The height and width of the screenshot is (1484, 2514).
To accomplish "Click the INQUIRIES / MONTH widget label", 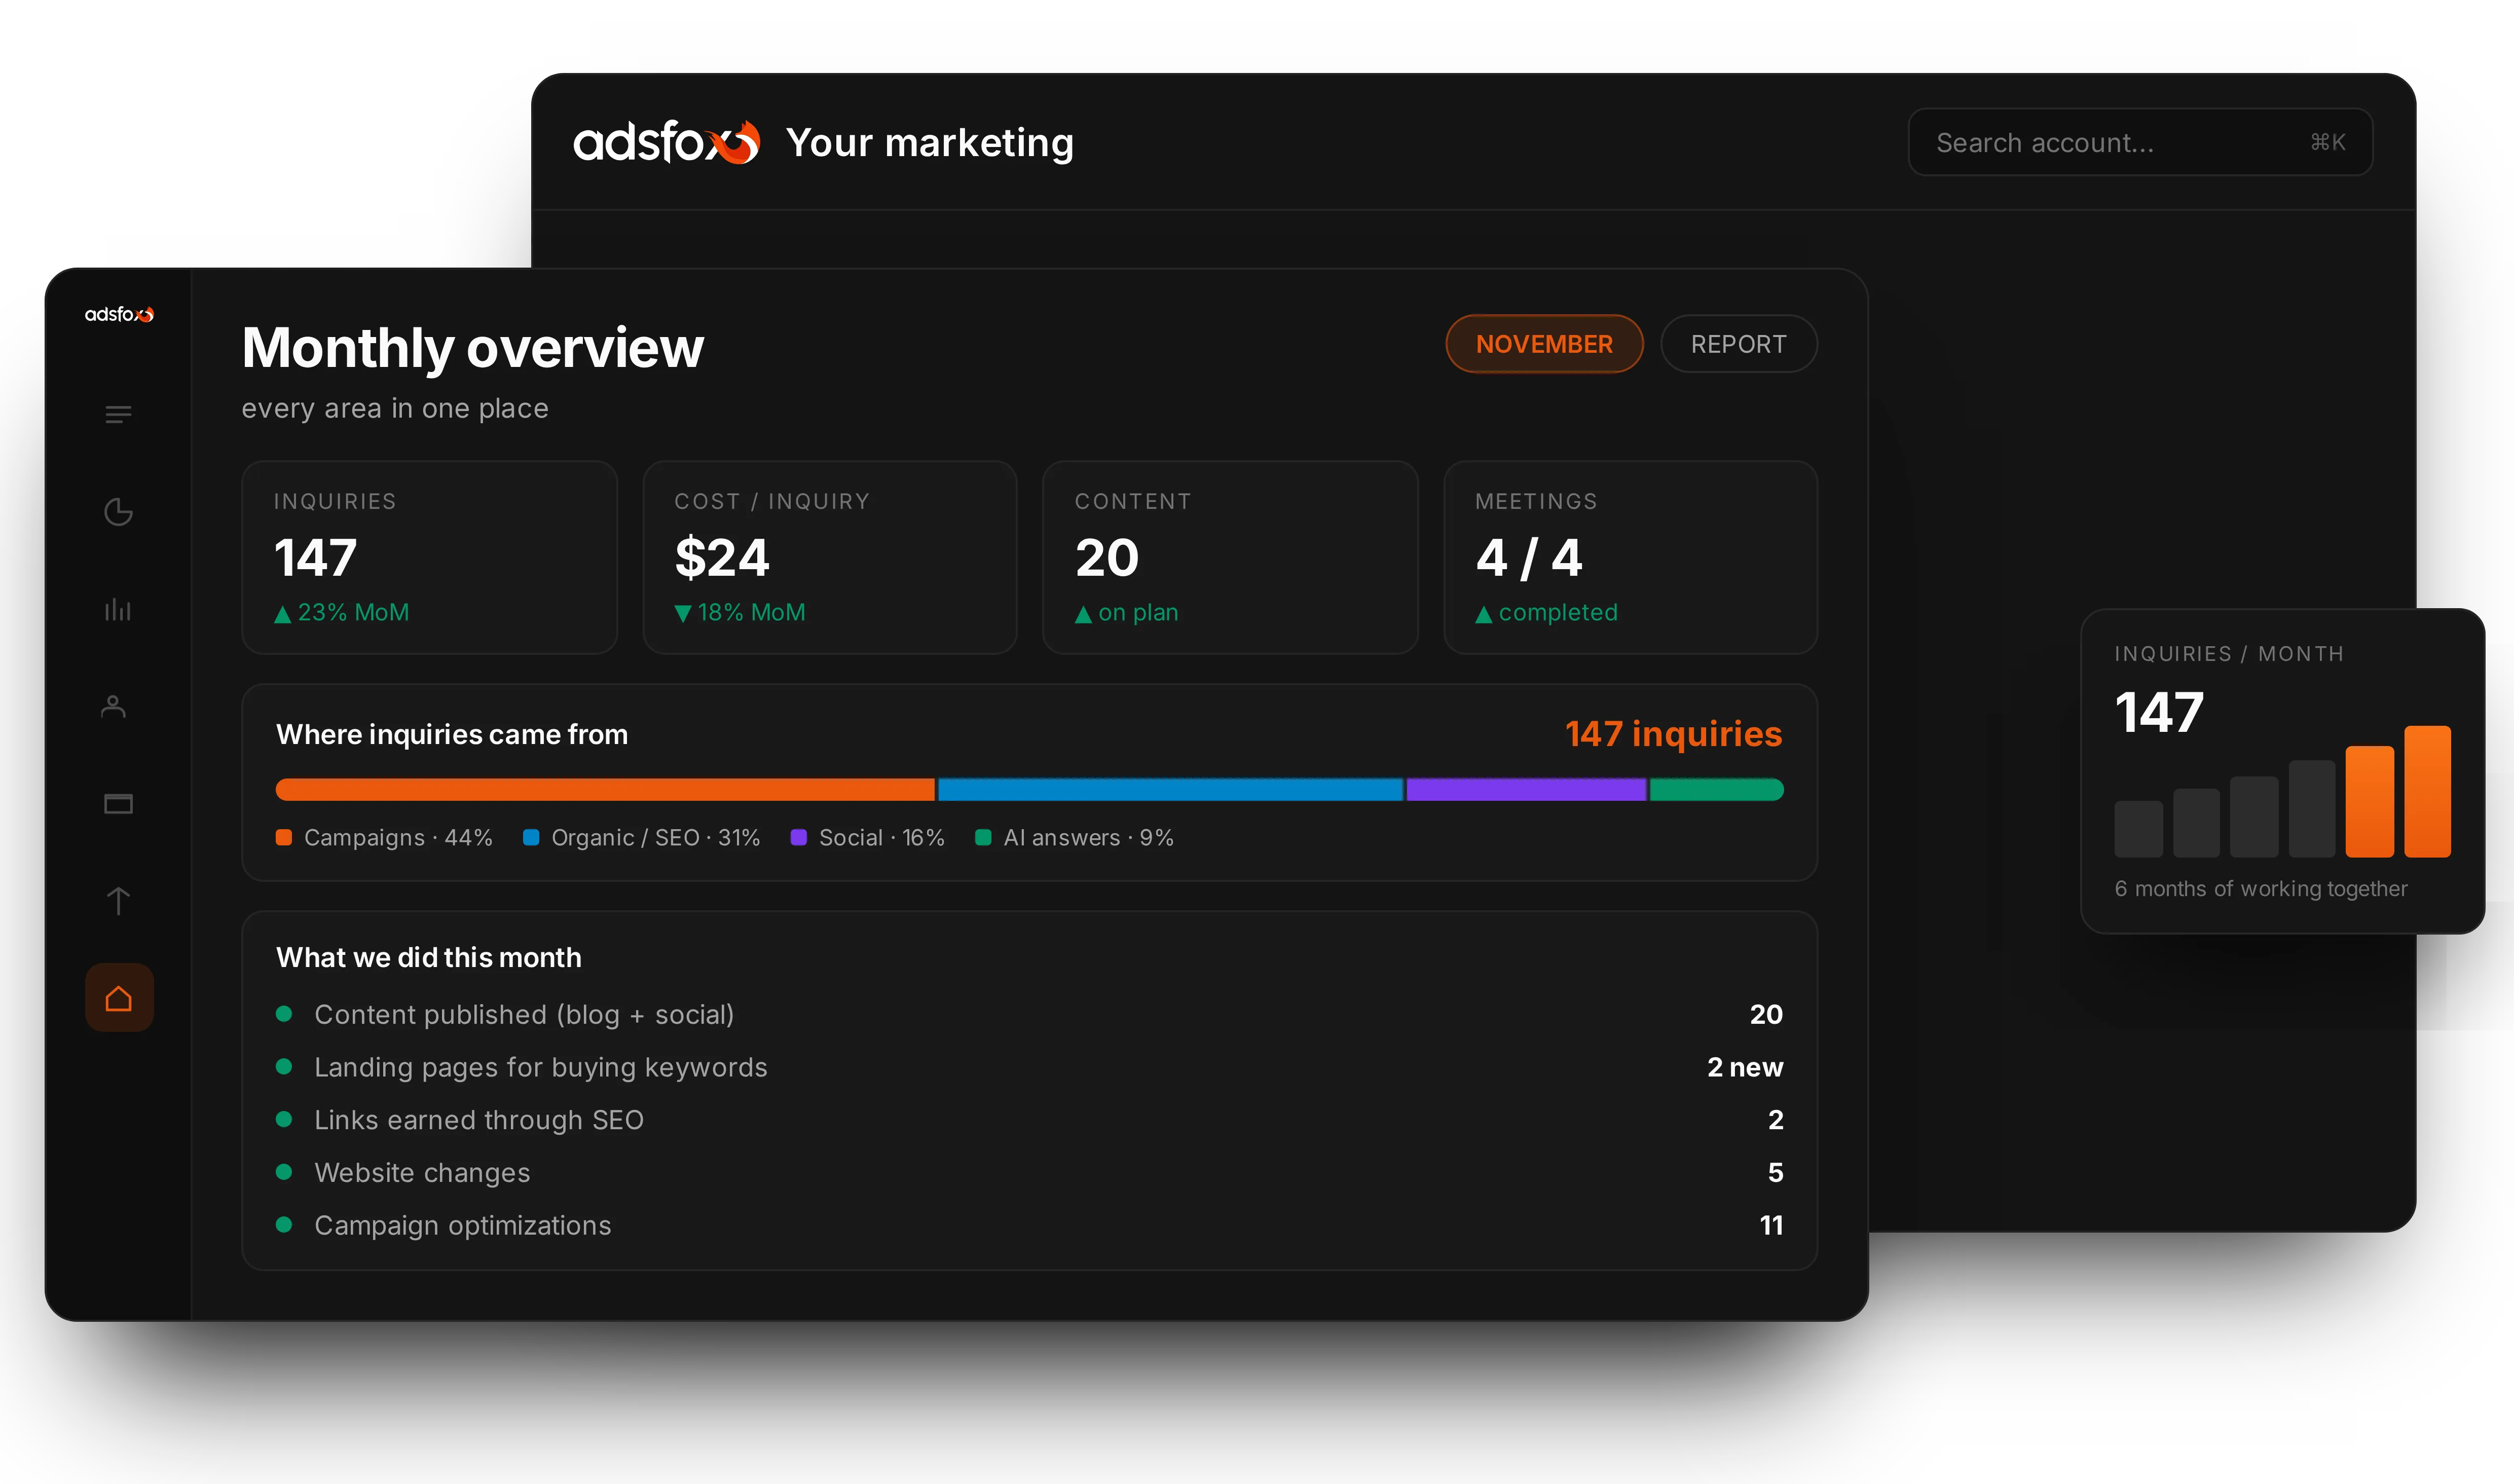I will click(2229, 653).
